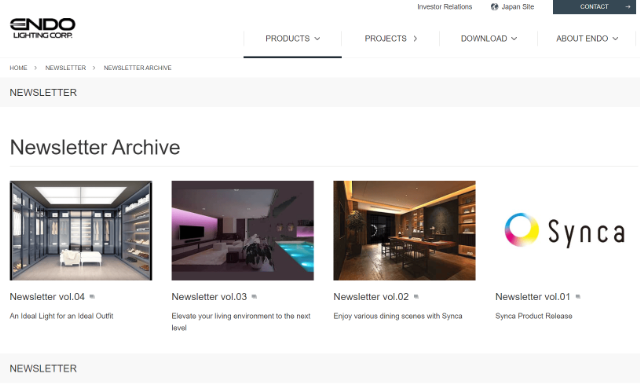This screenshot has height=386, width=640.
Task: Click the arrow icon in the CONTACT button
Action: (627, 7)
